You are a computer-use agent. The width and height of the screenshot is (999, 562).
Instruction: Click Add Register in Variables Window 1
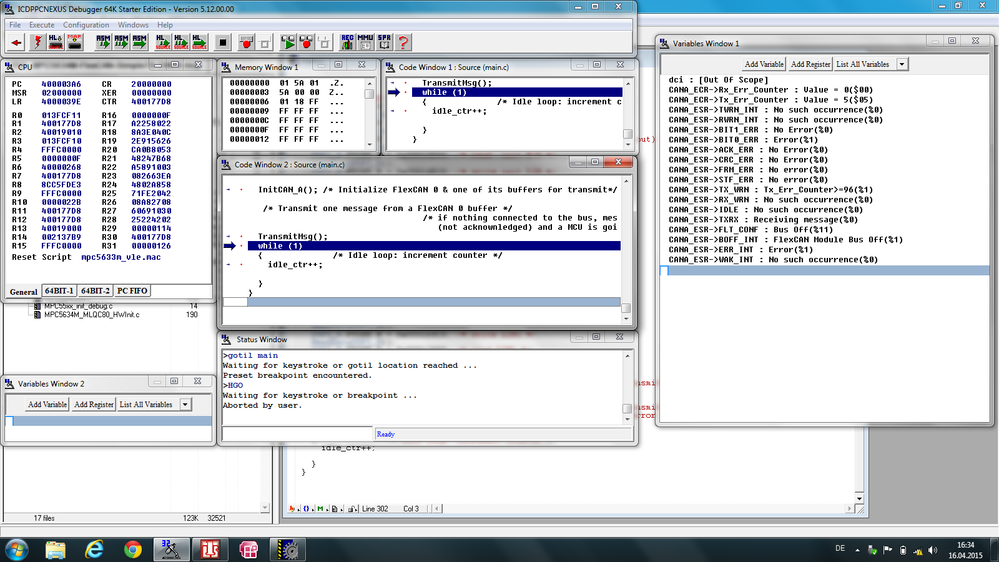810,64
